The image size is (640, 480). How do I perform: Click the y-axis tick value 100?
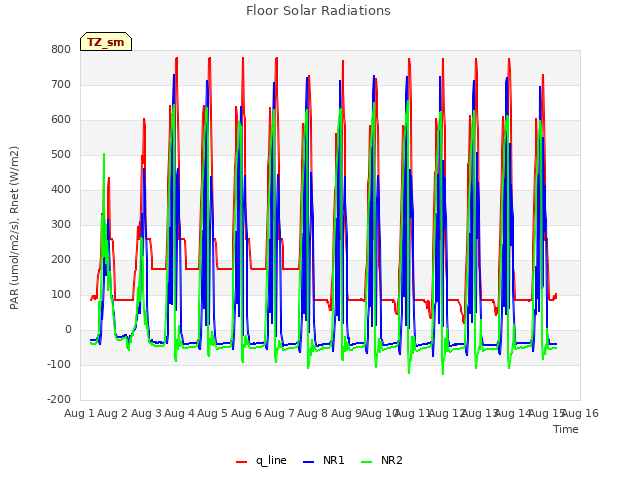(x=61, y=295)
